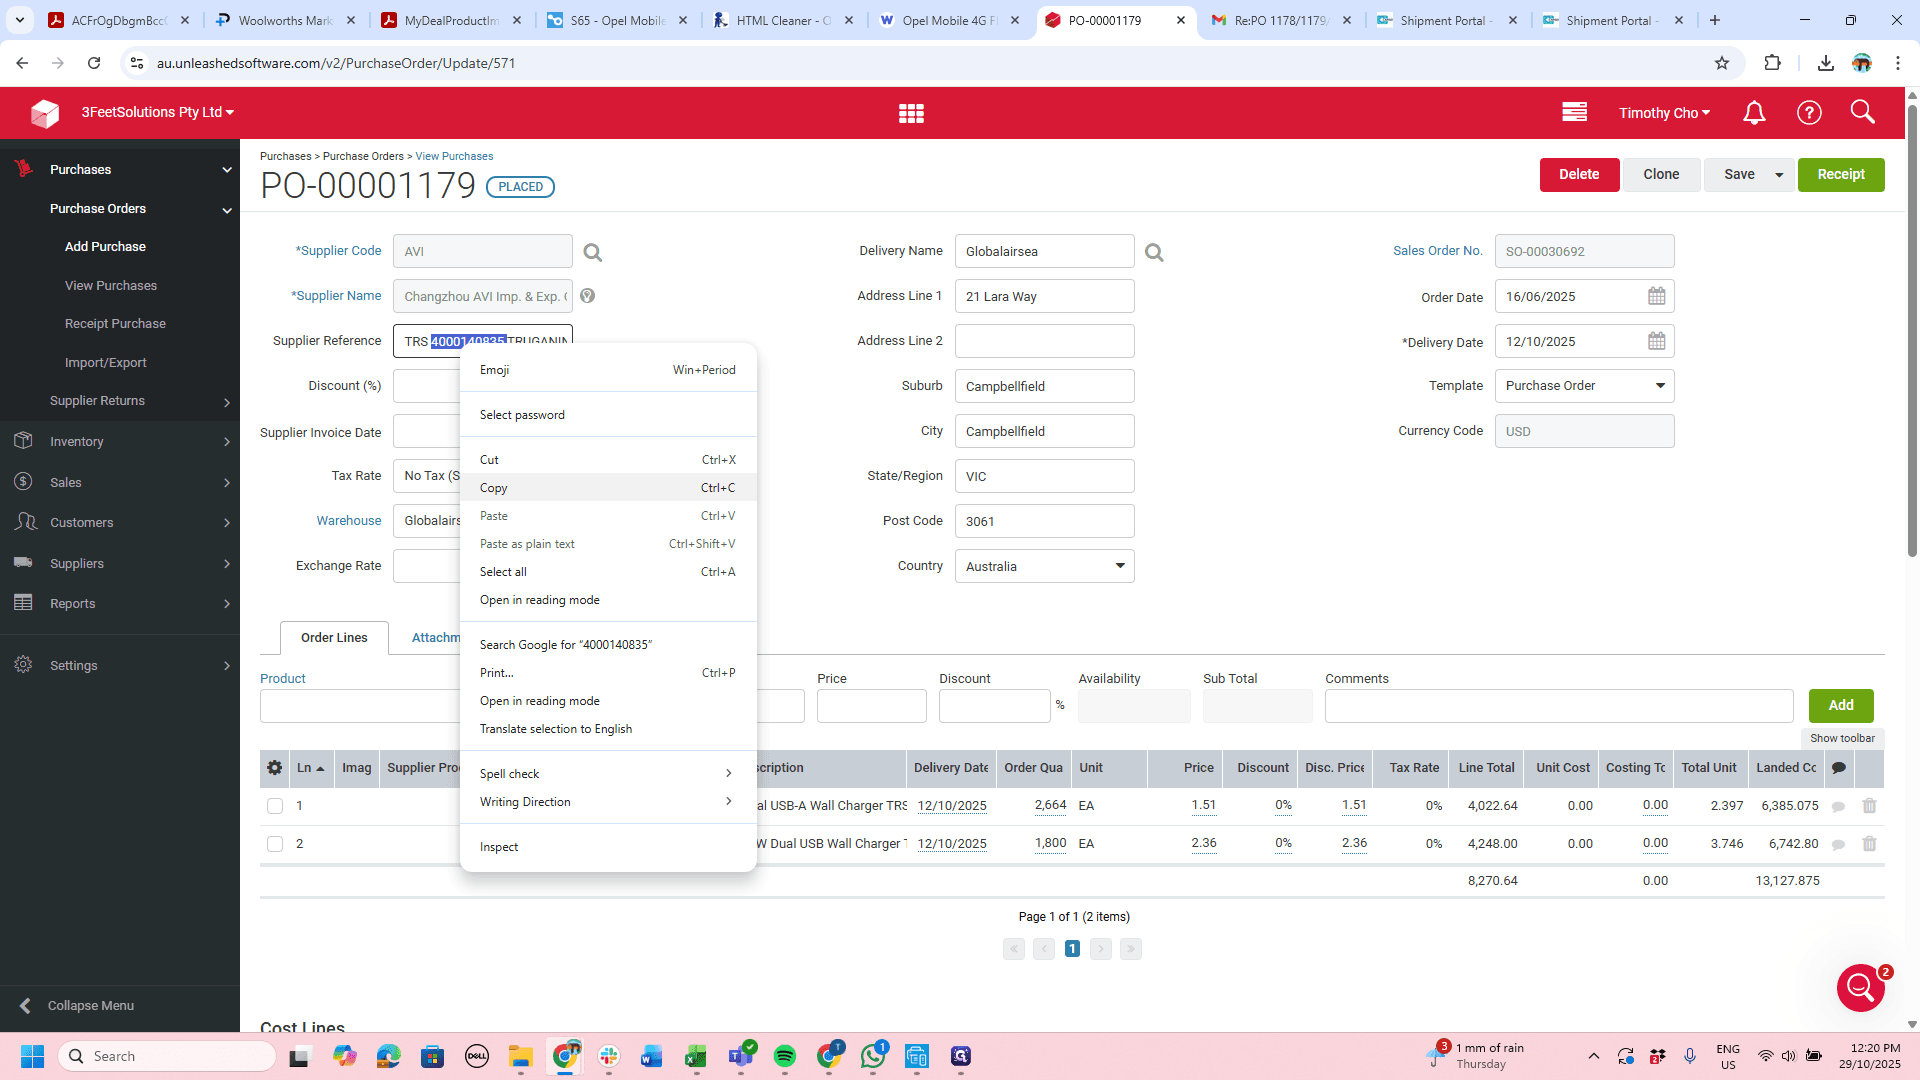Viewport: 1920px width, 1080px height.
Task: Expand the Inventory sidebar section
Action: 120,441
